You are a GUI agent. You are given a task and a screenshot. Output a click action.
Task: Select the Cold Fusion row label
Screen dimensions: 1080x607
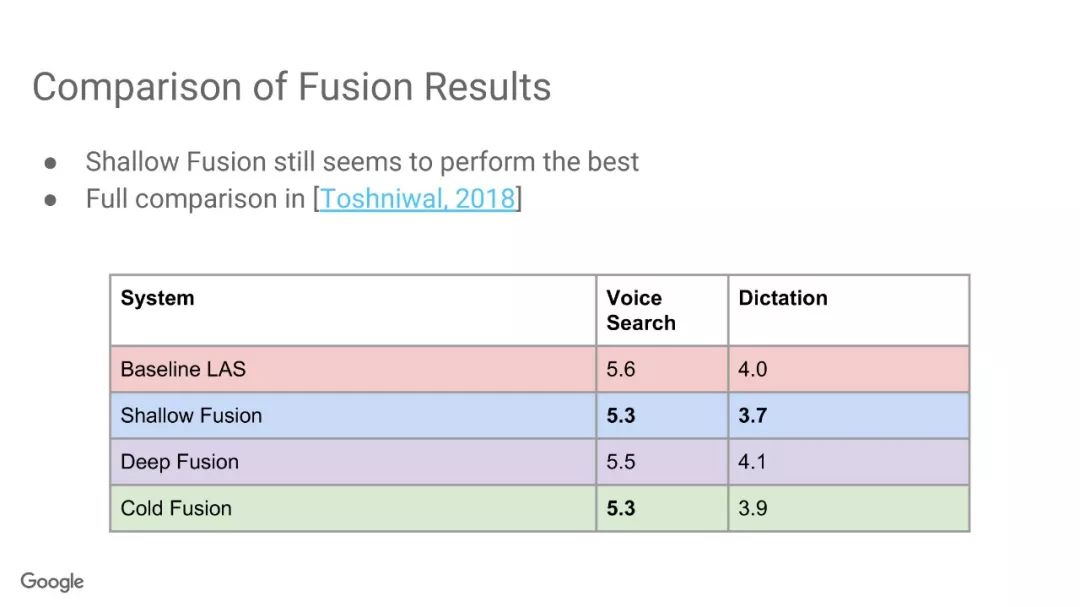(x=176, y=508)
